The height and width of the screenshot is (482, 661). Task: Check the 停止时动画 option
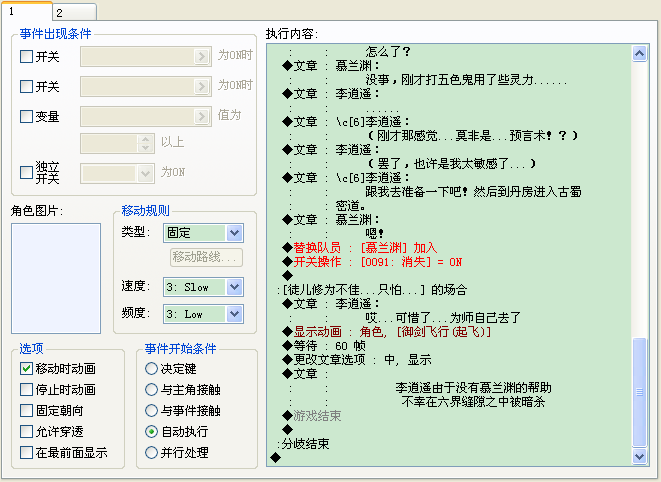pos(26,390)
